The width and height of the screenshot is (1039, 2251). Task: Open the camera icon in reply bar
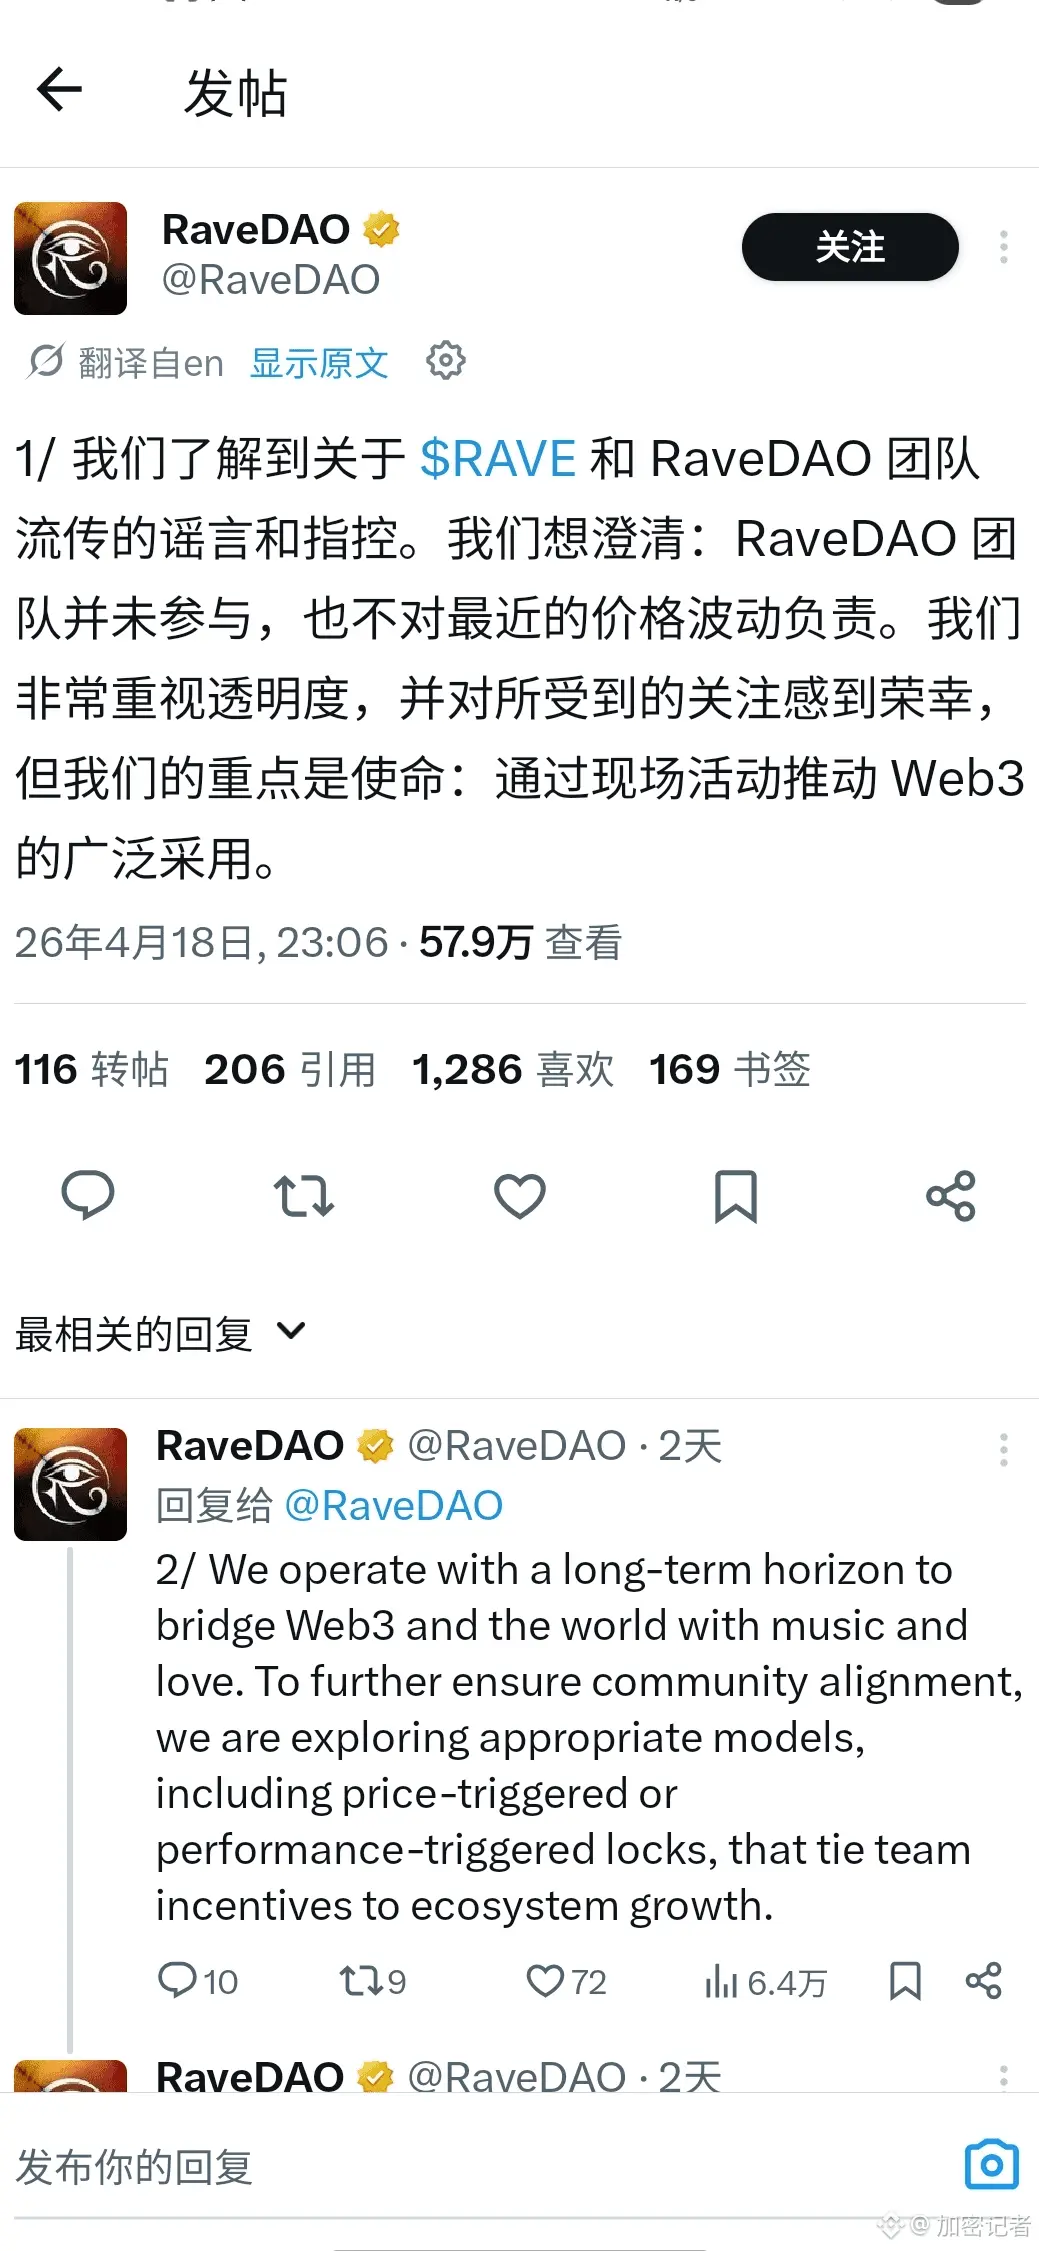[992, 2165]
